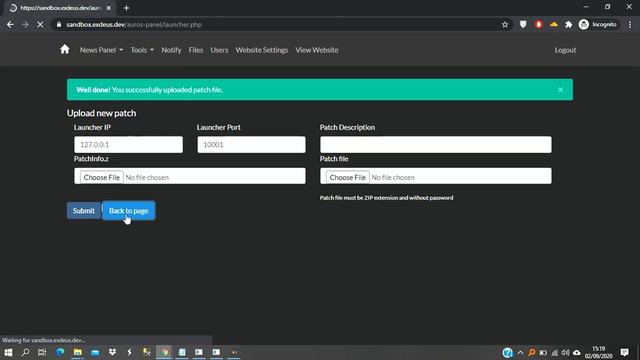
Task: Open Windows taskbar search
Action: pyautogui.click(x=25, y=352)
